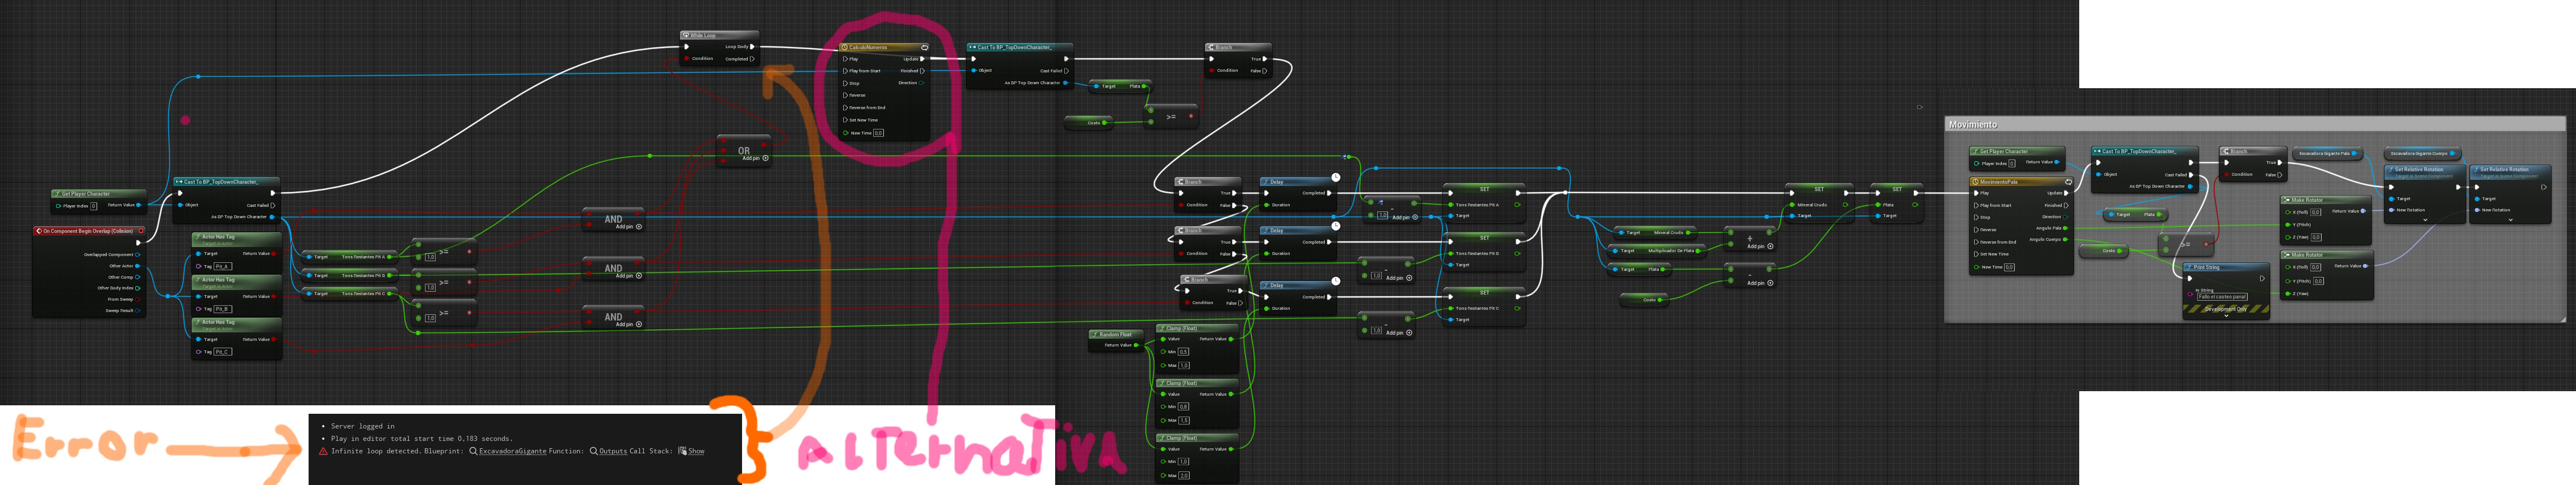Image resolution: width=2576 pixels, height=485 pixels.
Task: Select the Tons Restantes Pit B getter node
Action: [351, 275]
